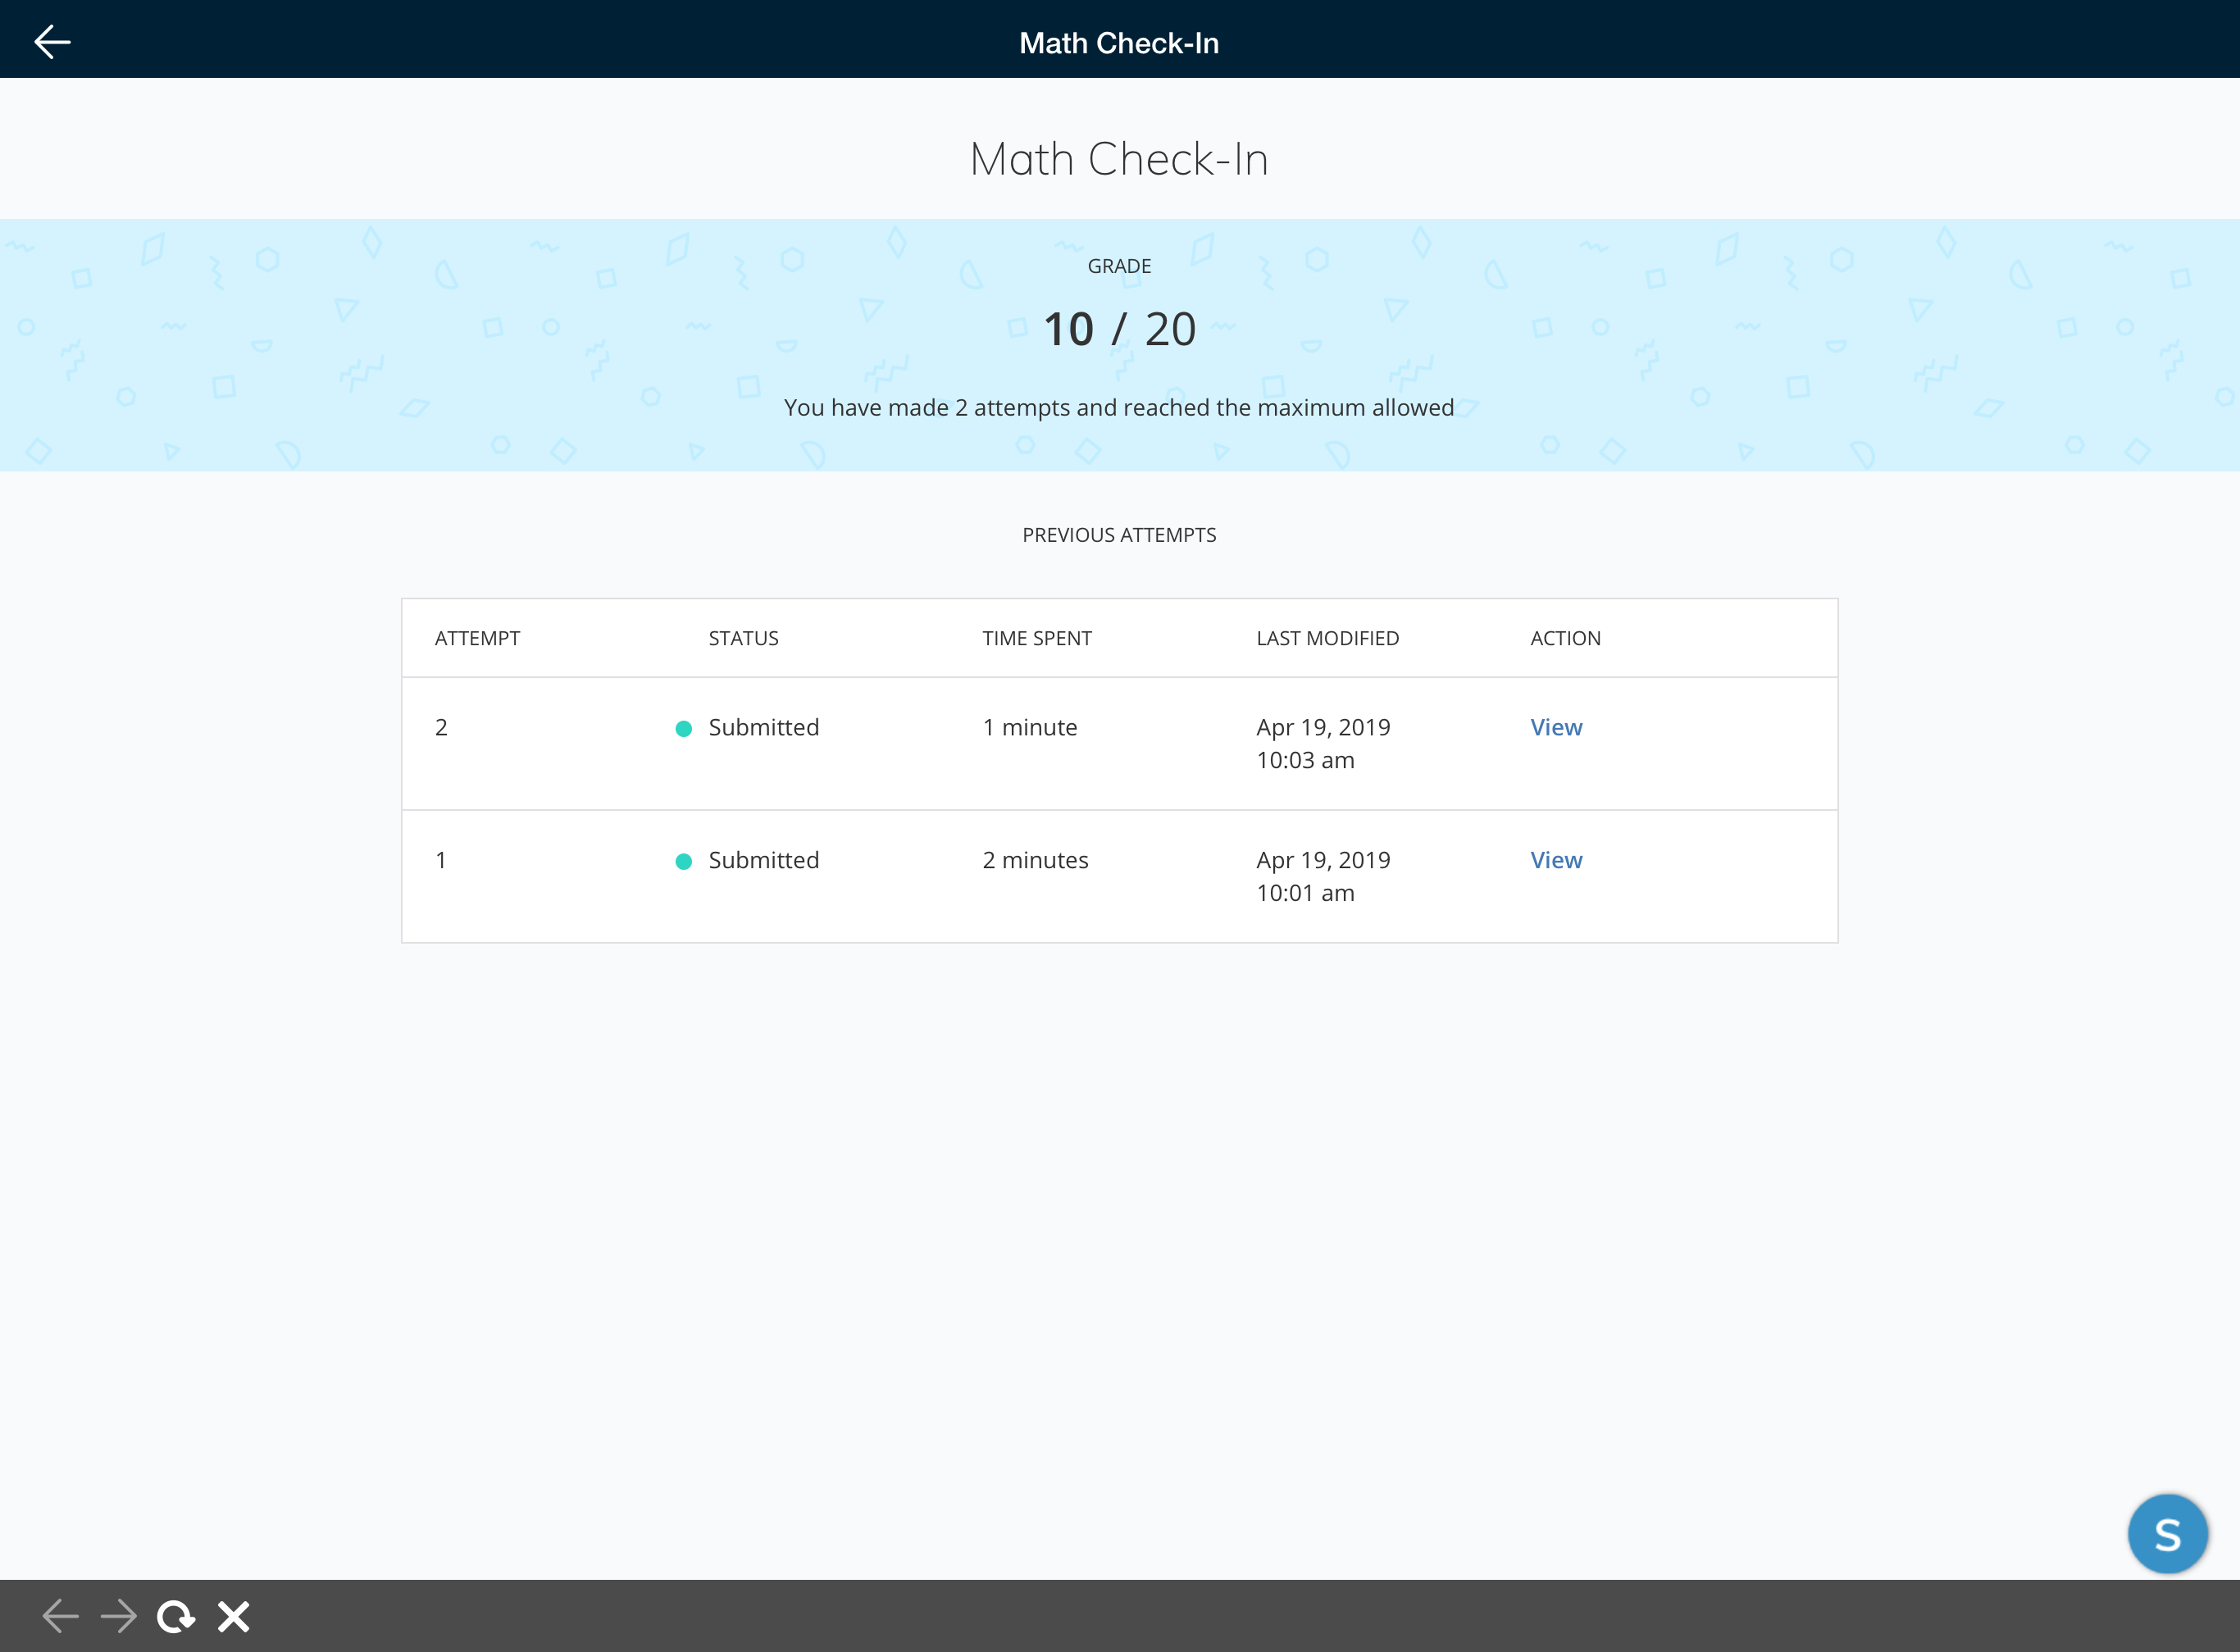2240x1652 pixels.
Task: Click the PREVIOUS ATTEMPTS section label
Action: point(1119,535)
